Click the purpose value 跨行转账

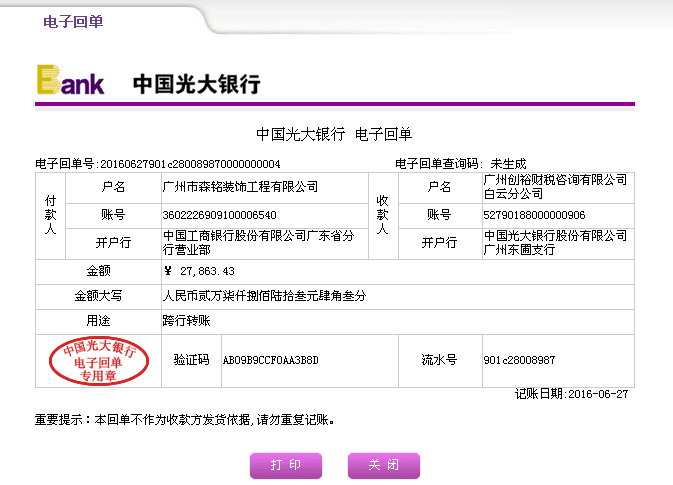point(186,321)
